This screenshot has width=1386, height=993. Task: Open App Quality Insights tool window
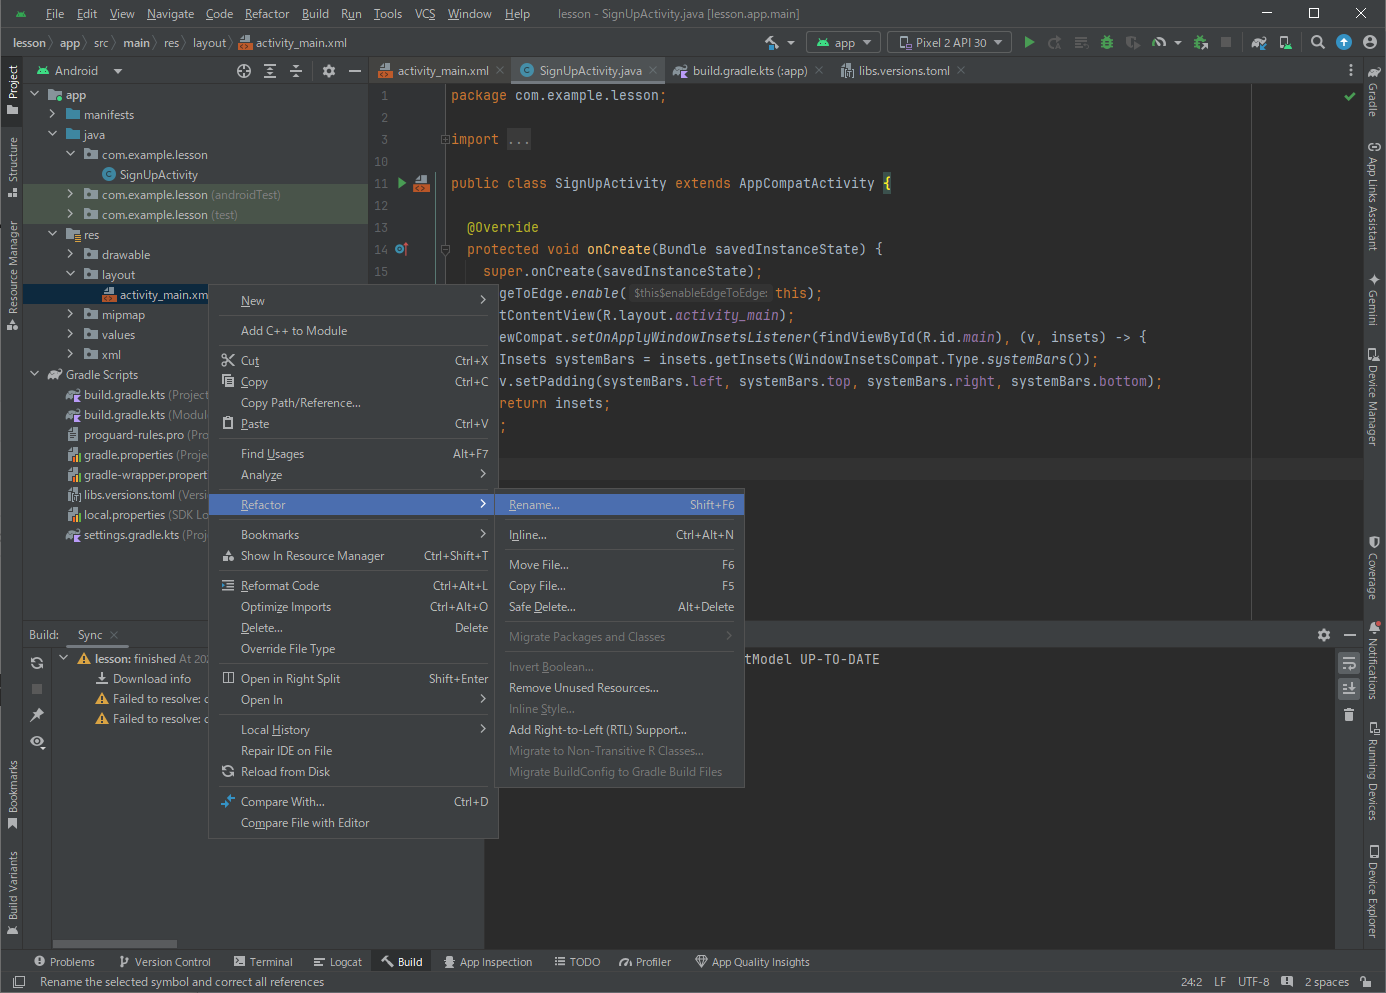[x=752, y=962]
